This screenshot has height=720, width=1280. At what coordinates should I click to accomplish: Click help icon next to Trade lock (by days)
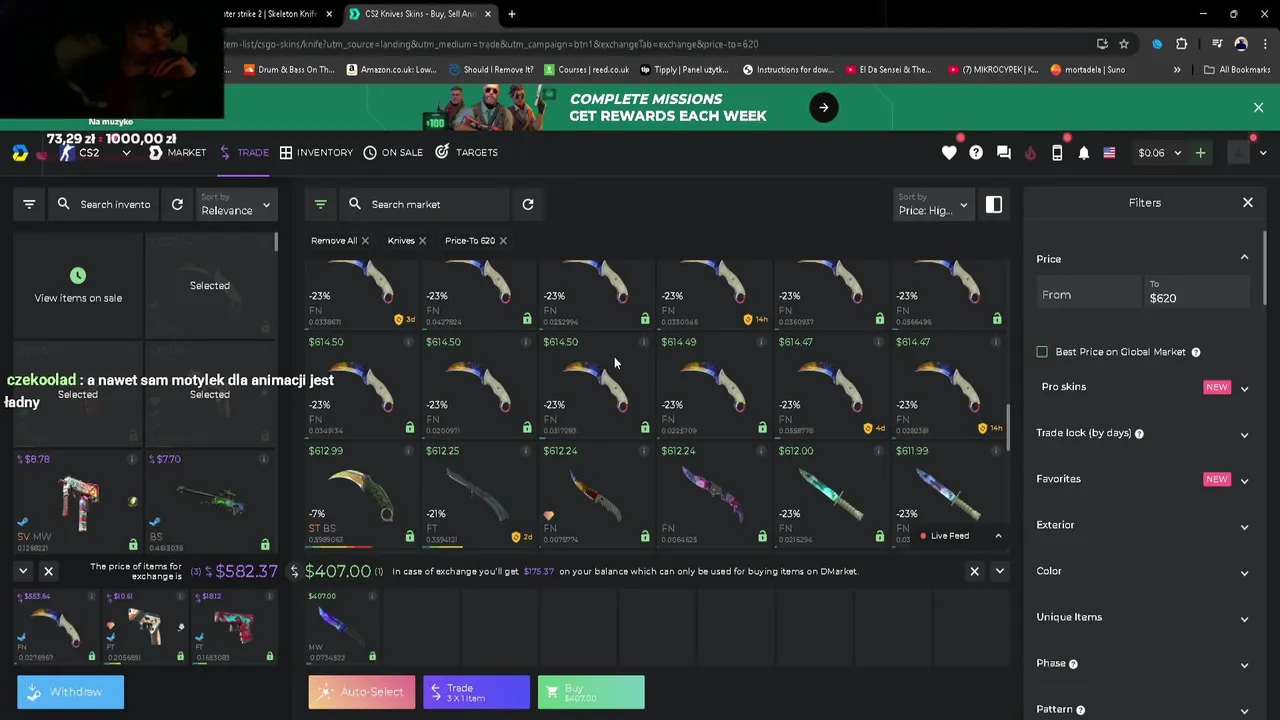coord(1139,433)
